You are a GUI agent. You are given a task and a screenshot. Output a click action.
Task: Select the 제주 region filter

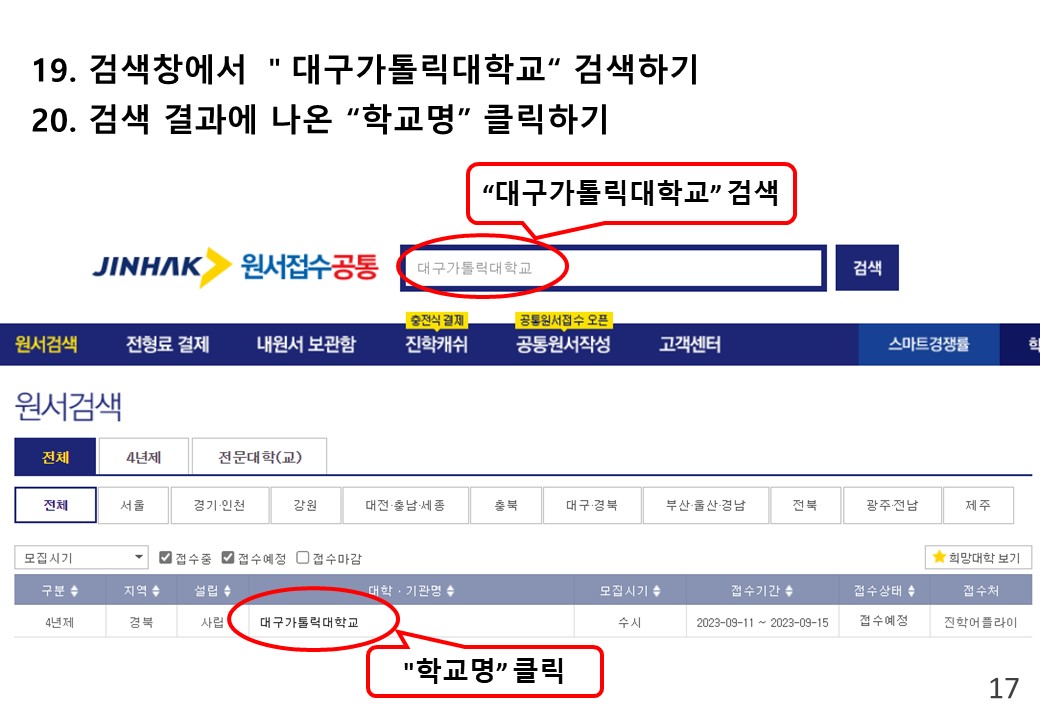978,505
